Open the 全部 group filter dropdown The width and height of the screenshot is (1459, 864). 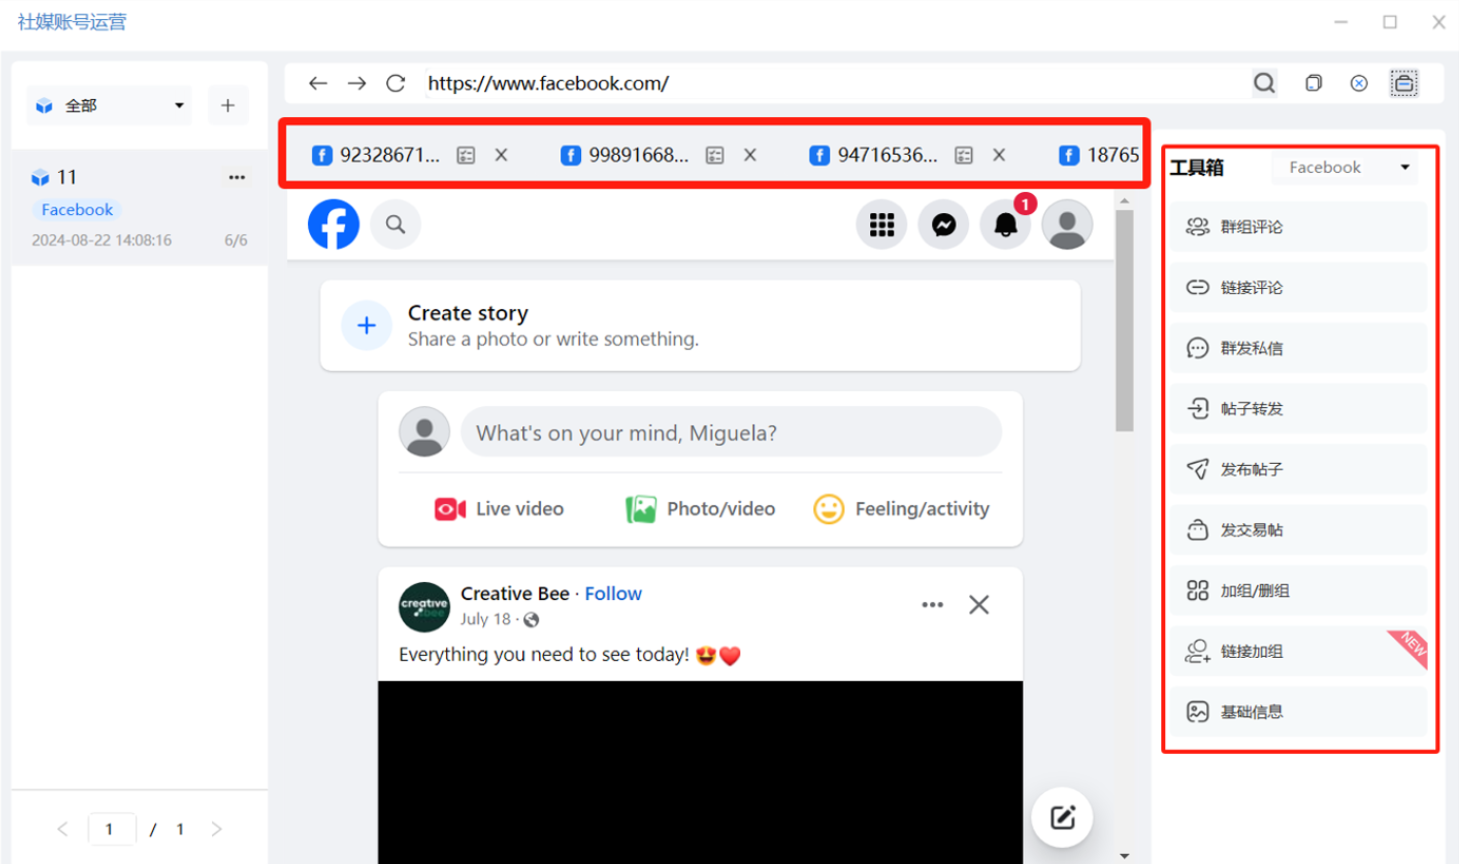pos(109,105)
